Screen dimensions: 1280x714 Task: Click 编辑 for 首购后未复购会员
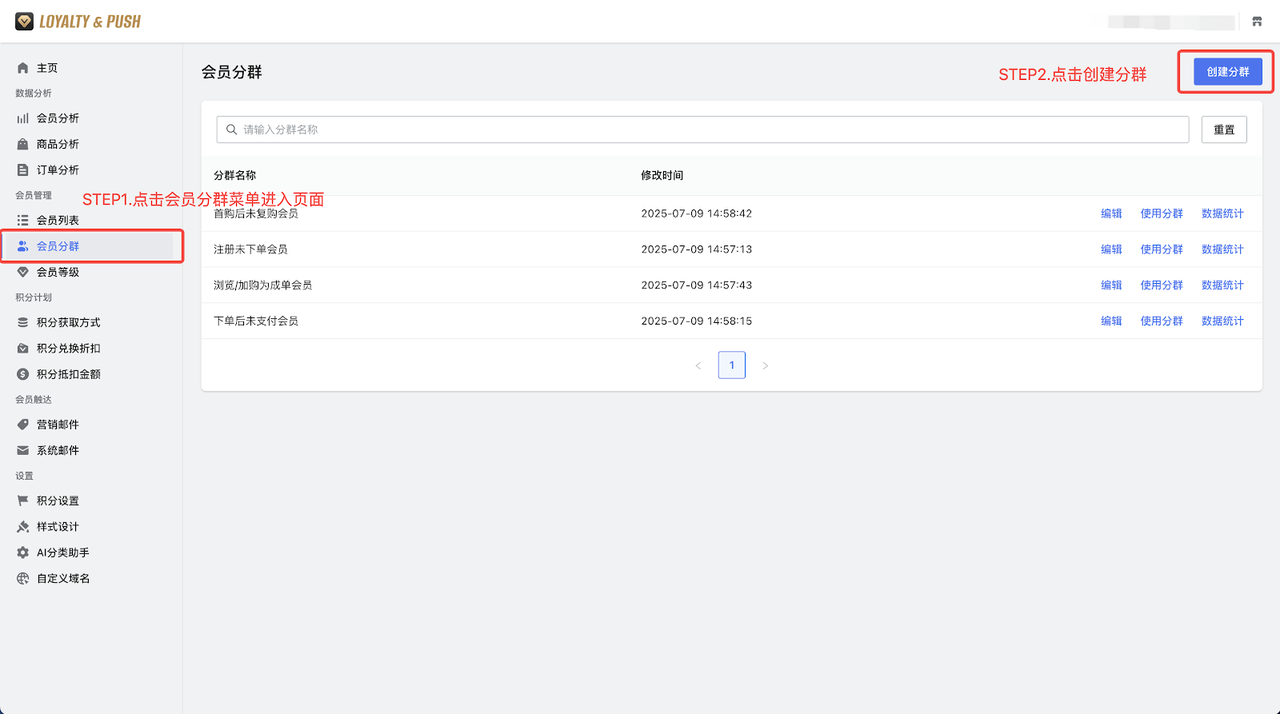point(1111,213)
